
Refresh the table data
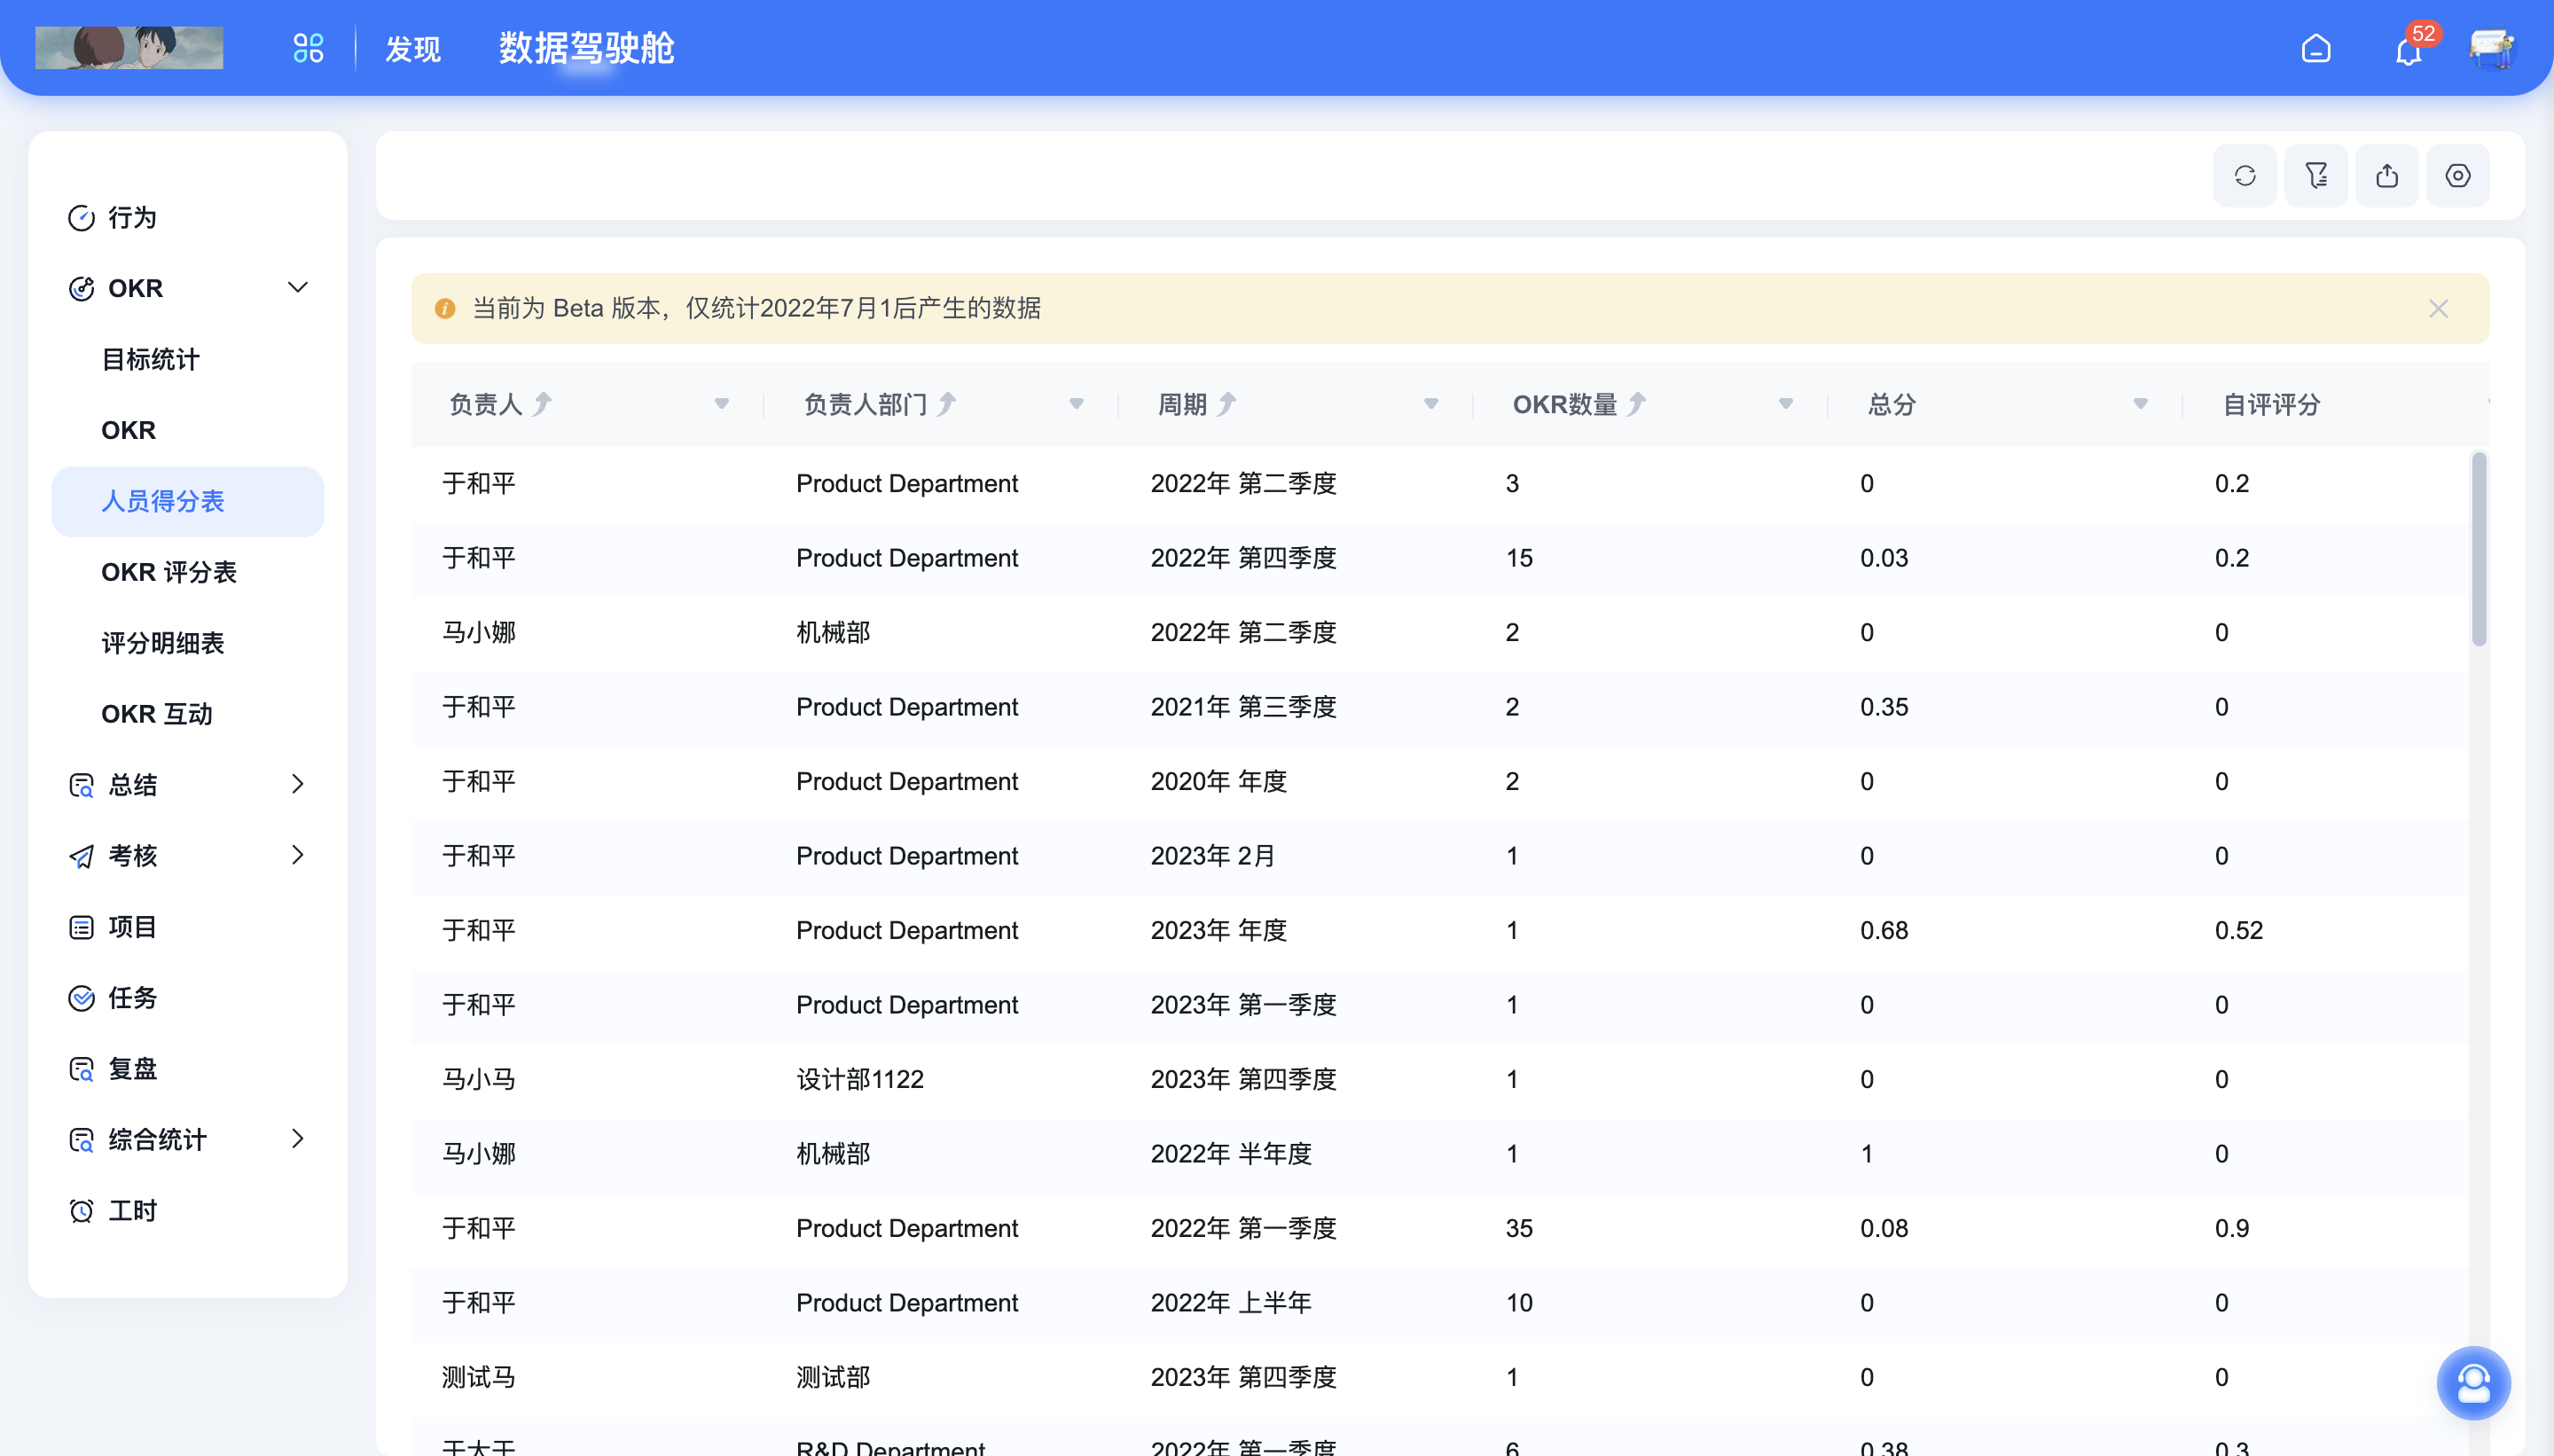coord(2245,176)
